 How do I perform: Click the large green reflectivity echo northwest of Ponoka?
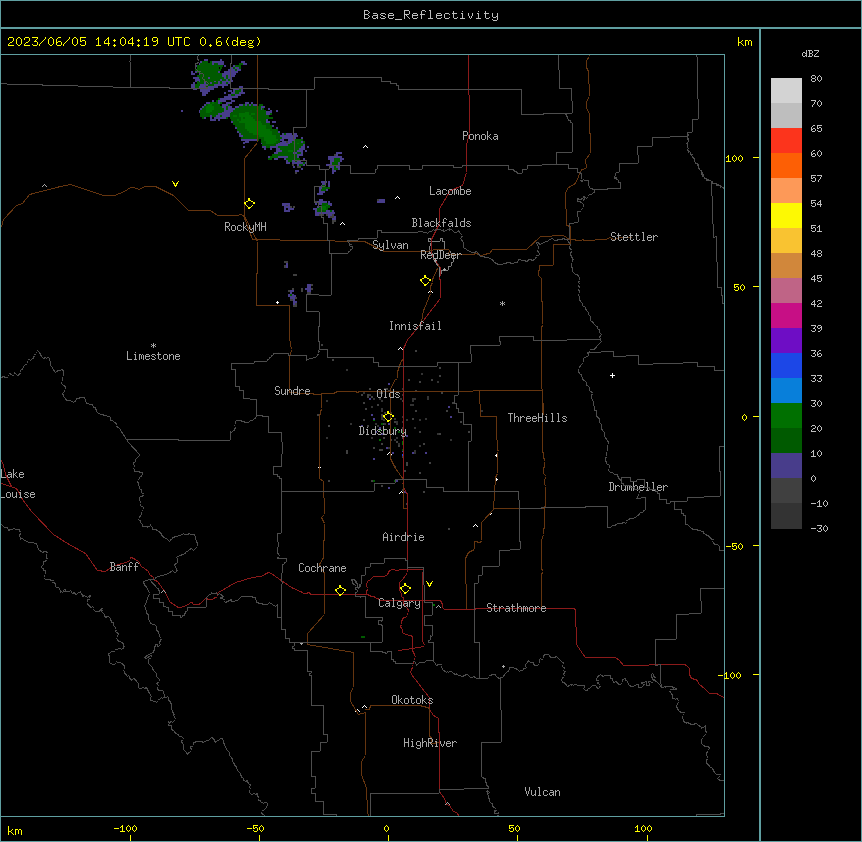point(254,125)
